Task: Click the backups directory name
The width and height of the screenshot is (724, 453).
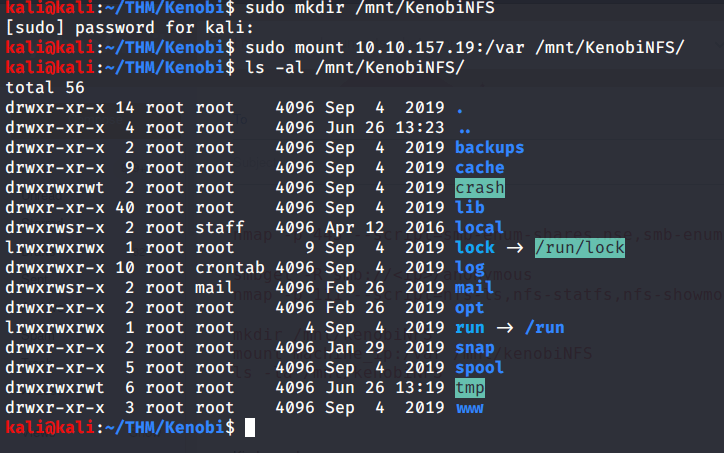Action: 489,148
